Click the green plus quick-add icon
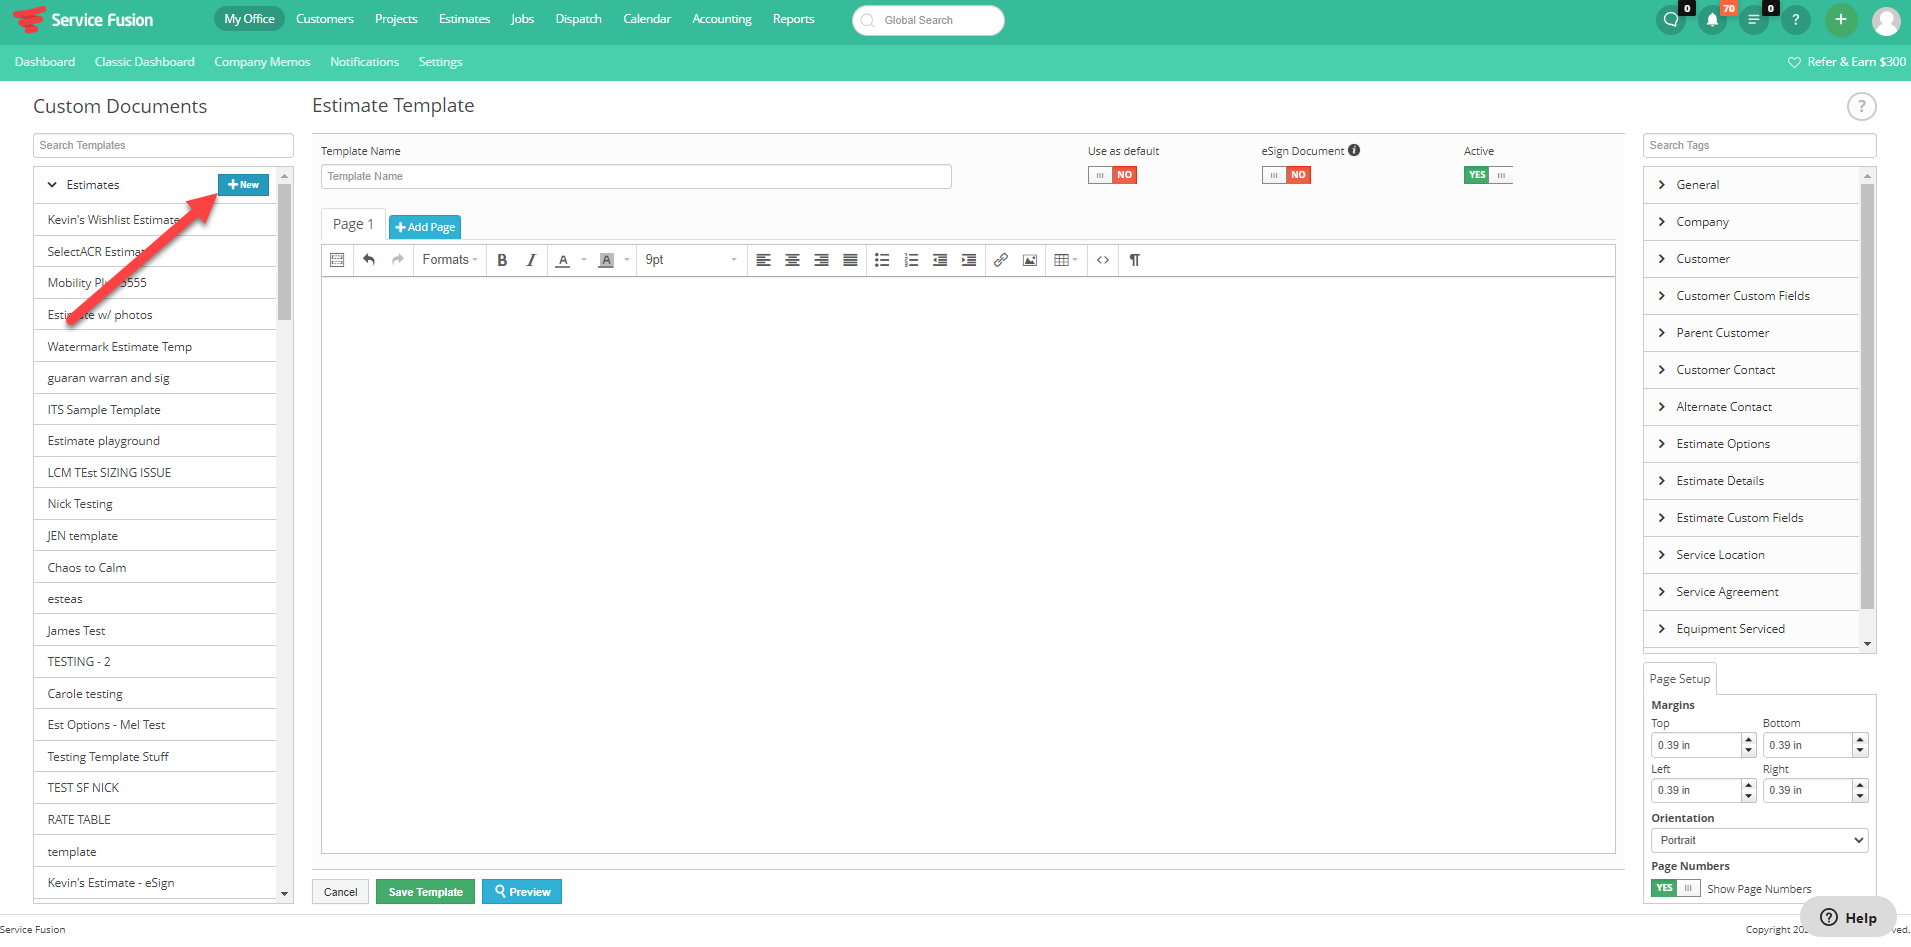Viewport: 1911px width, 947px height. 1841,20
